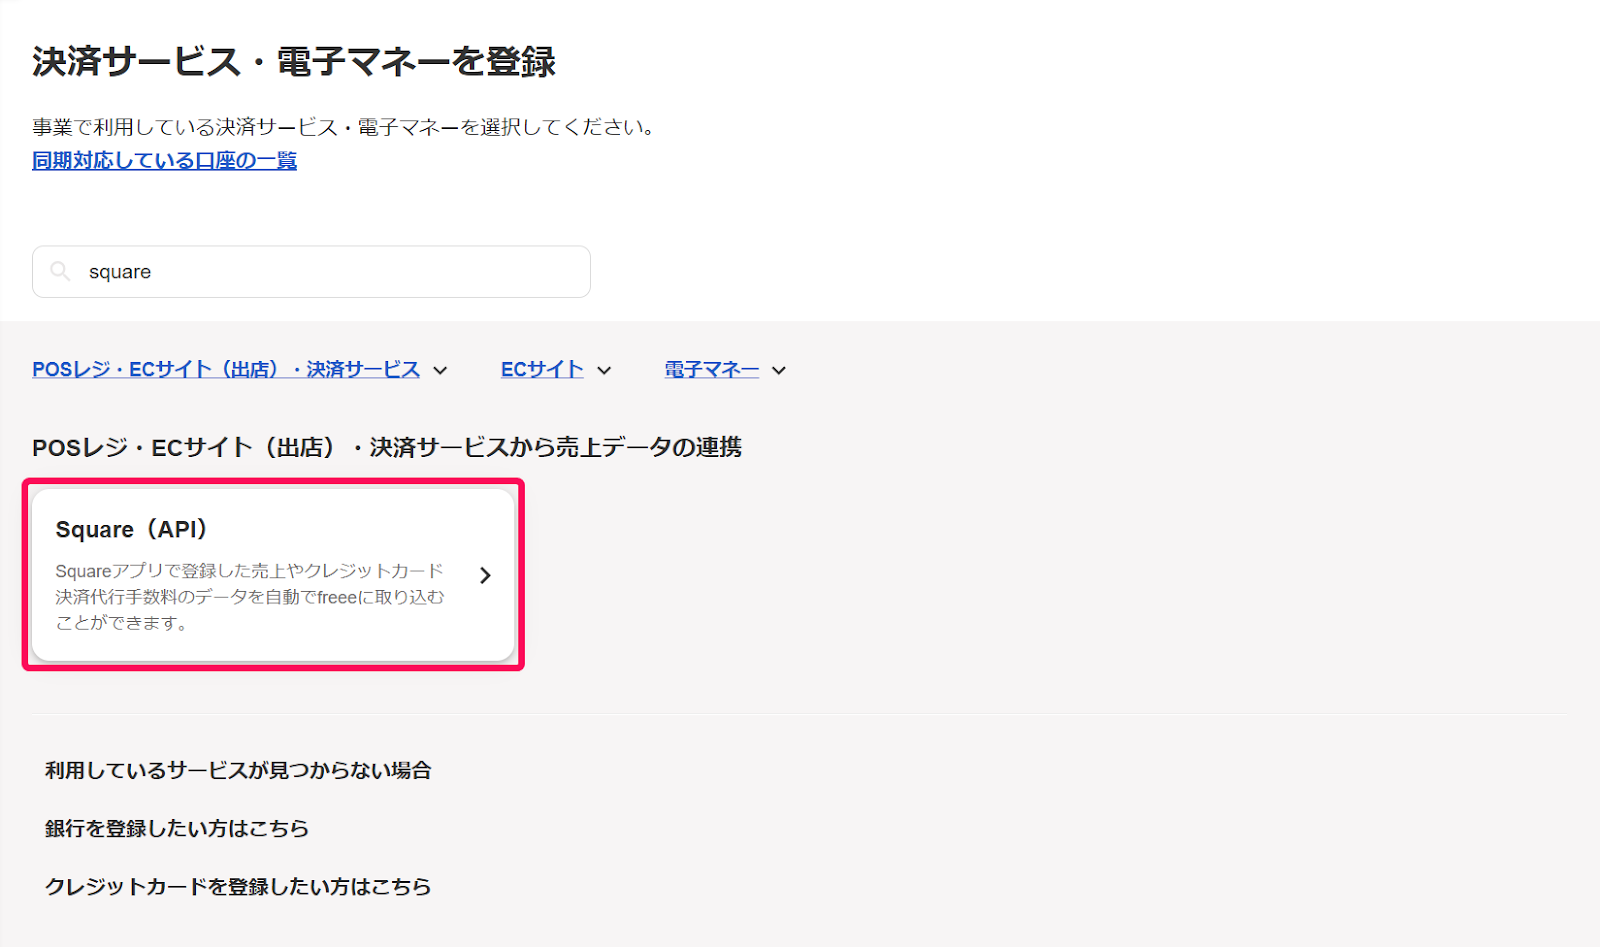The height and width of the screenshot is (947, 1600).
Task: Expand chevron next to 電子マネー
Action: click(779, 370)
